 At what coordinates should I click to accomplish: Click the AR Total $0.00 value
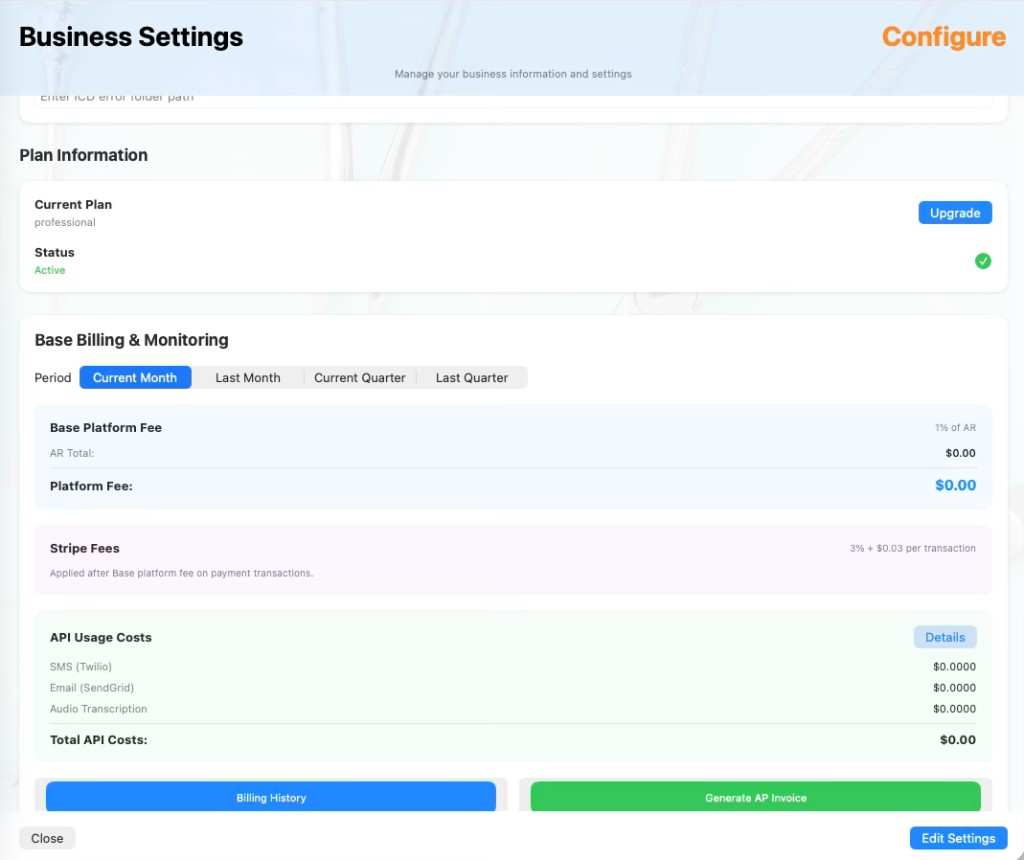[x=960, y=453]
